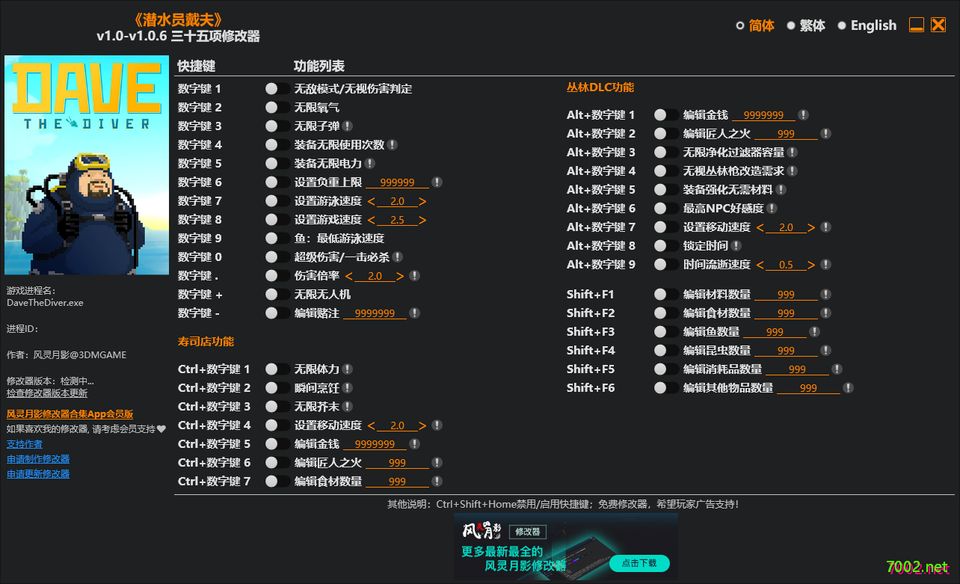Decrease 设置游戏速度 with left arrow
960x584 pixels.
(371, 220)
